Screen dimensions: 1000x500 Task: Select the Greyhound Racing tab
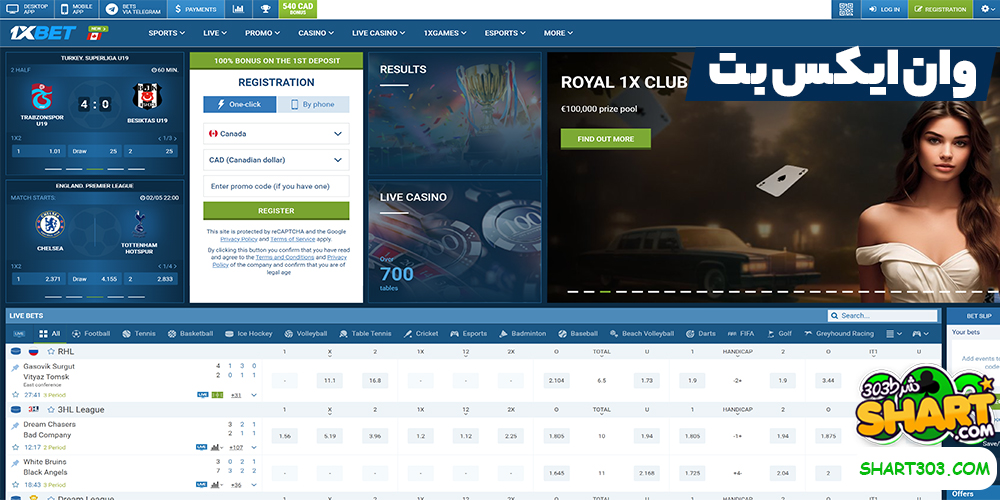(x=839, y=334)
